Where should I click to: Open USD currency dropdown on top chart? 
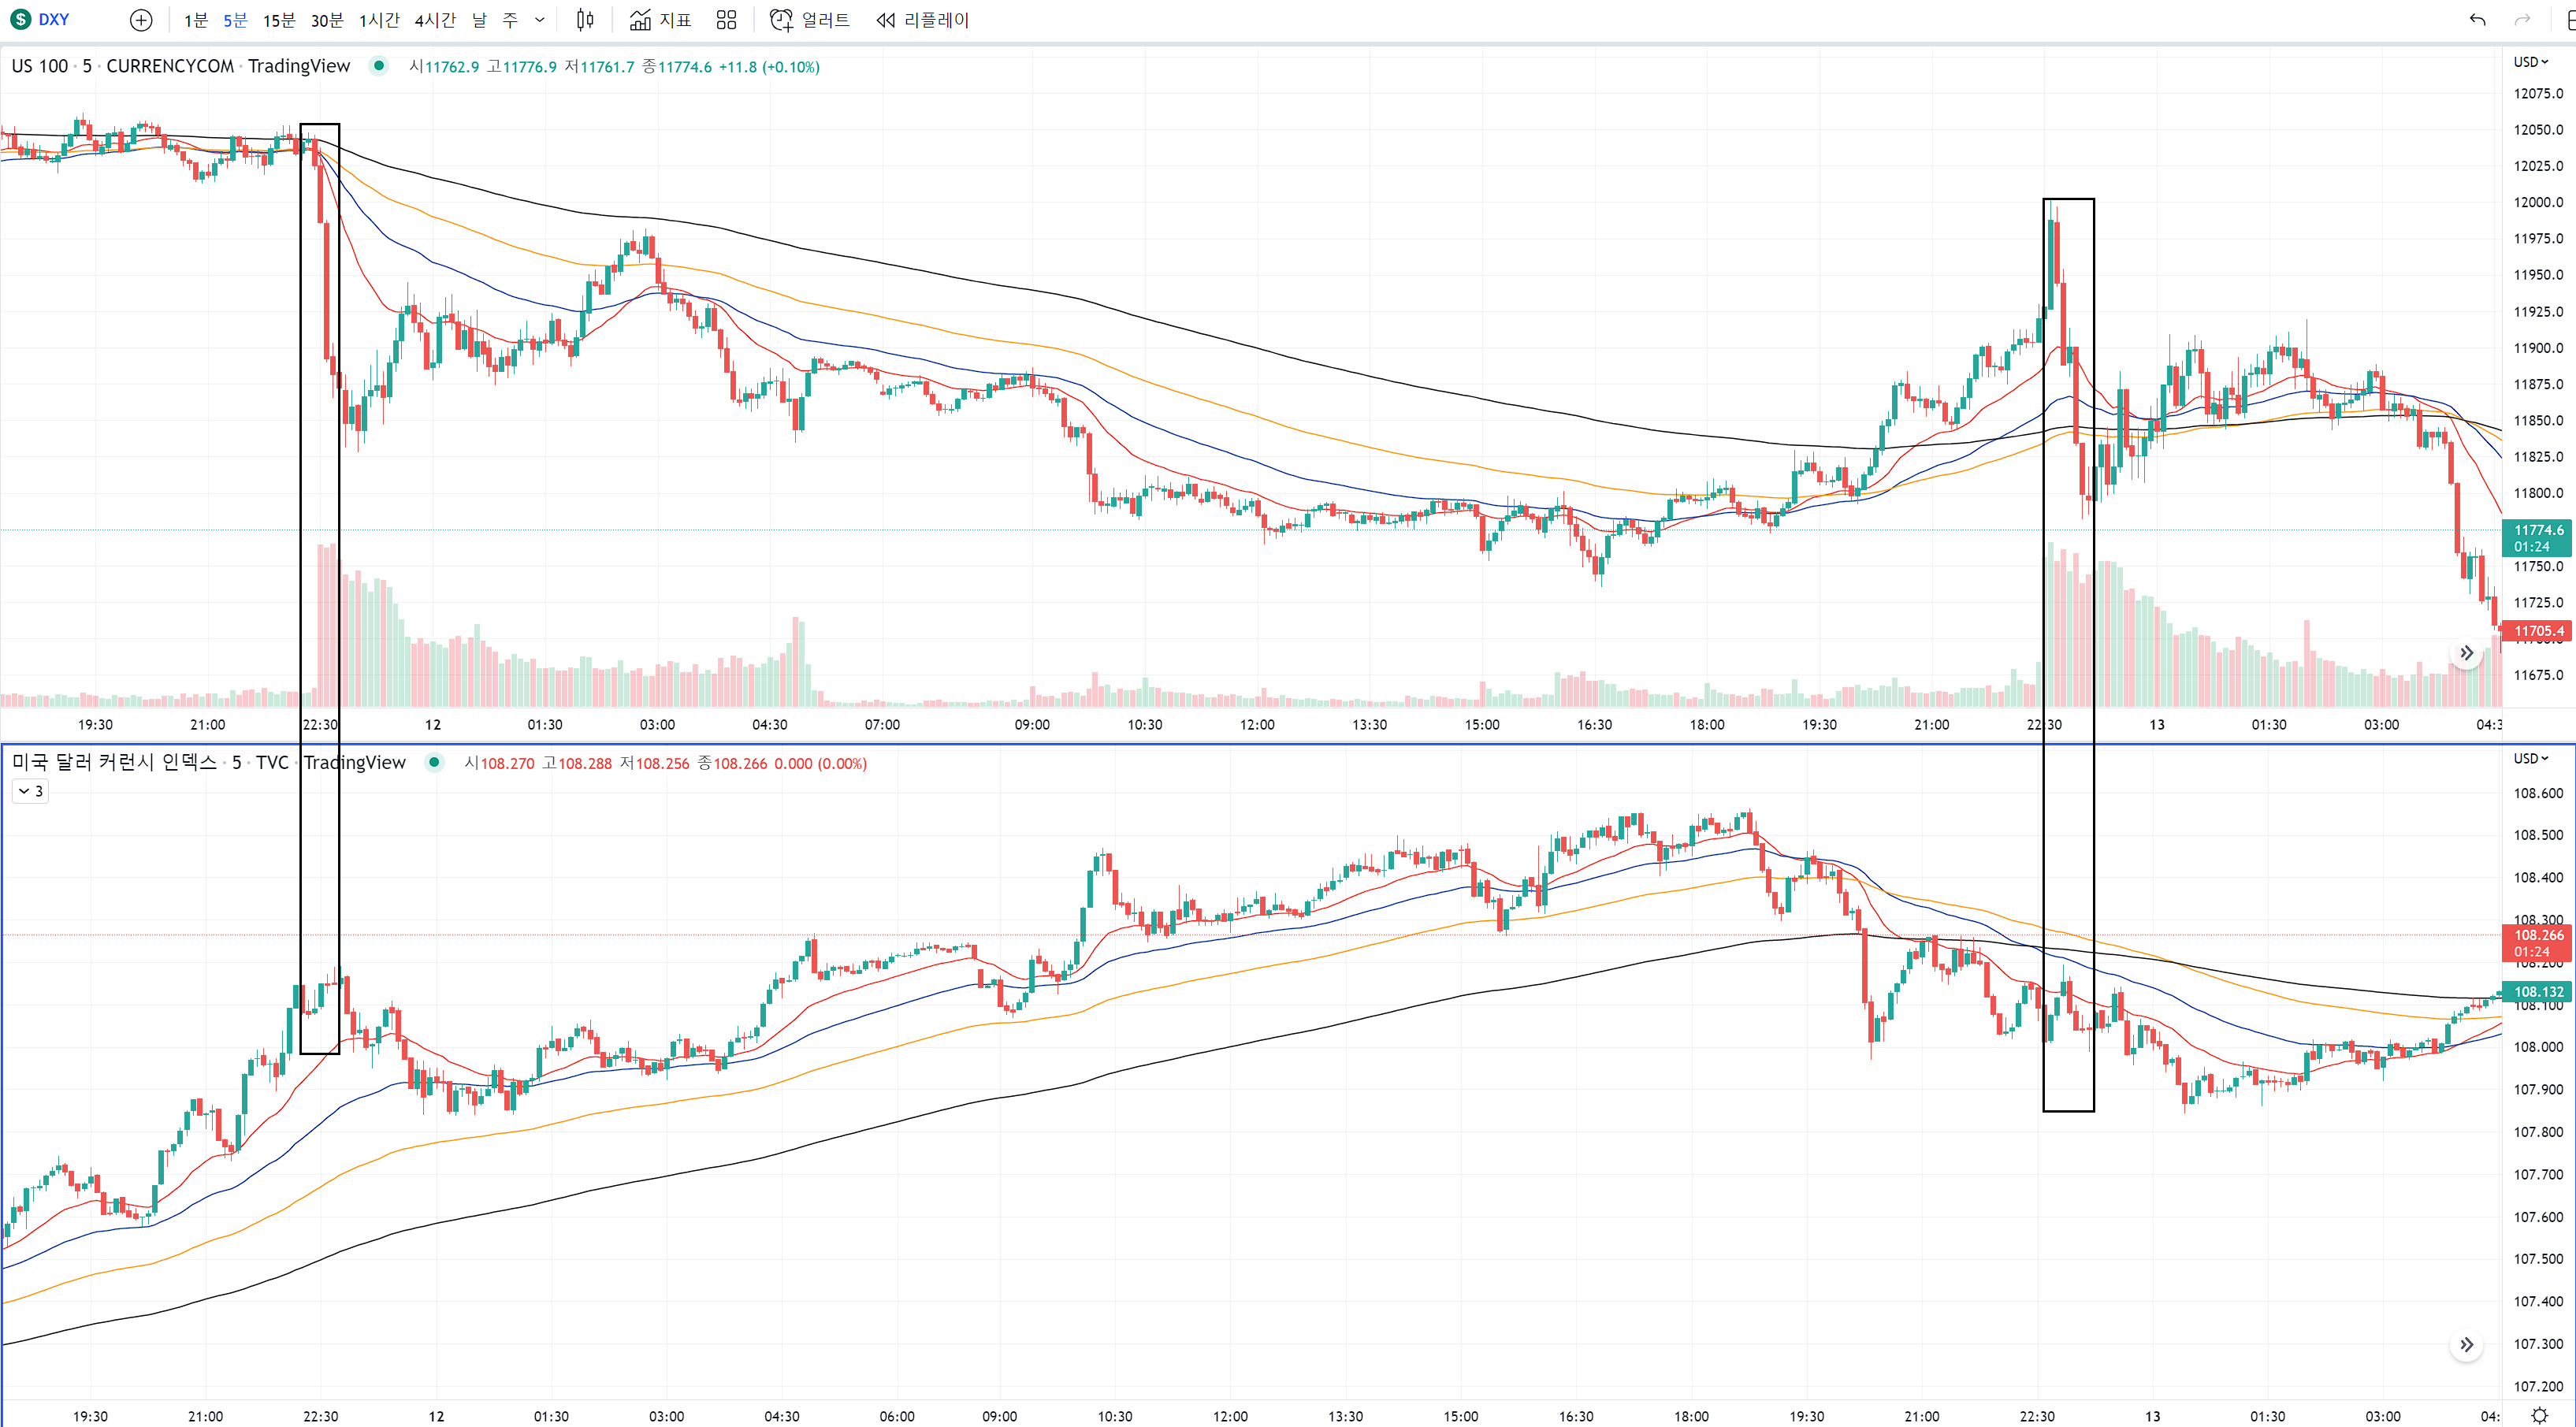[x=2531, y=62]
